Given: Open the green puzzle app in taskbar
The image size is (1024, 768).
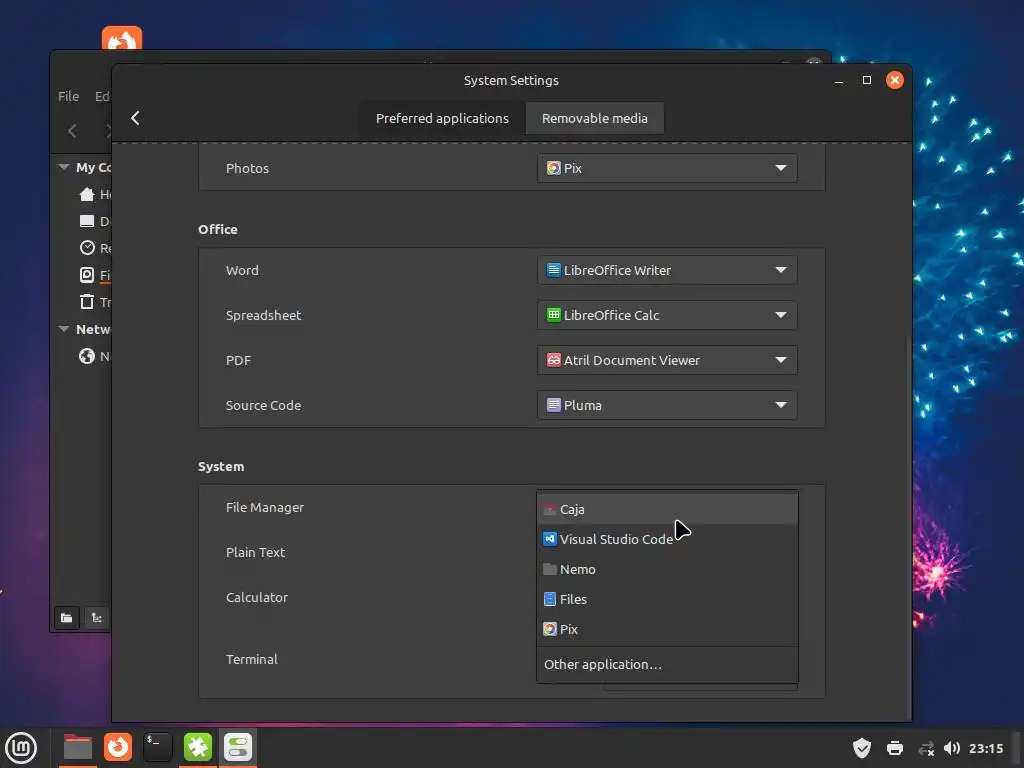Looking at the screenshot, I should click(198, 748).
